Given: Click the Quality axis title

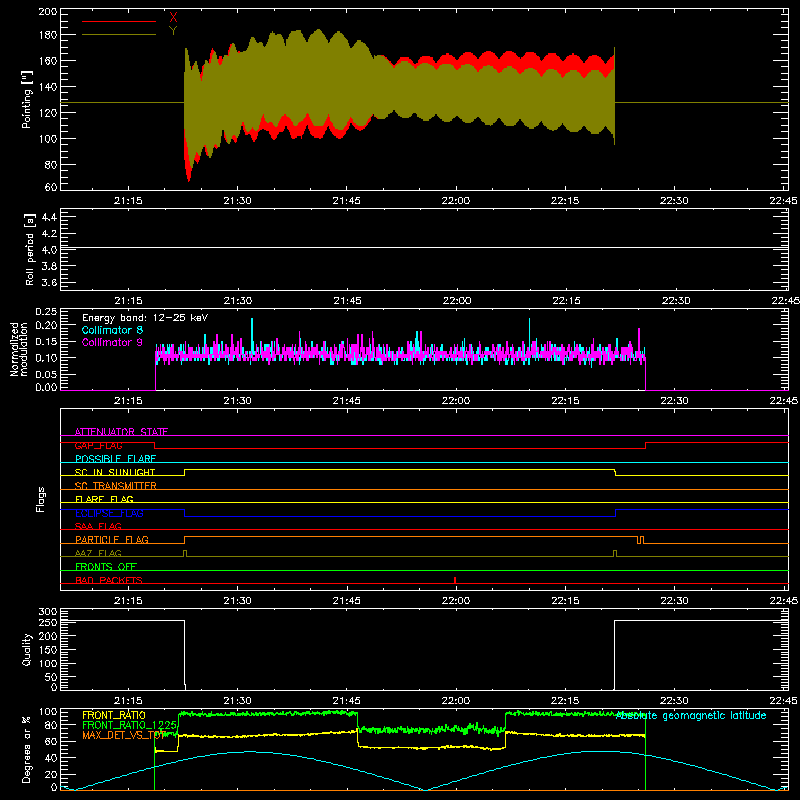Looking at the screenshot, I should [27, 649].
